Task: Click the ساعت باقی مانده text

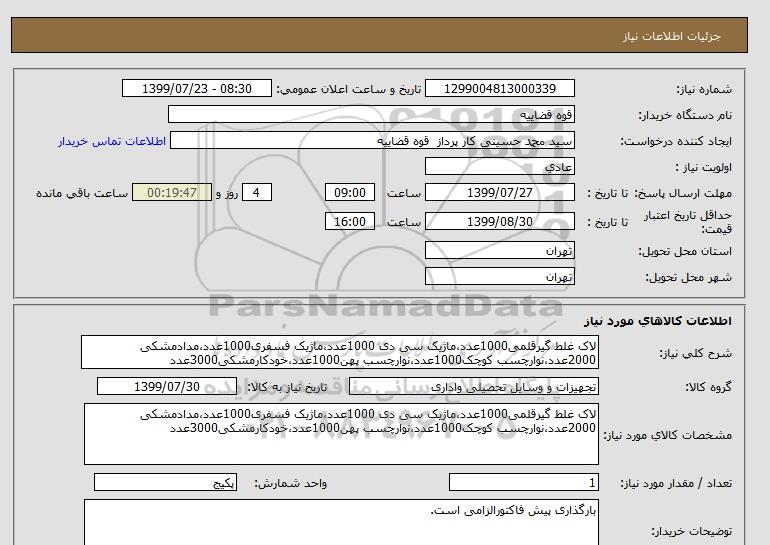Action: coord(82,193)
